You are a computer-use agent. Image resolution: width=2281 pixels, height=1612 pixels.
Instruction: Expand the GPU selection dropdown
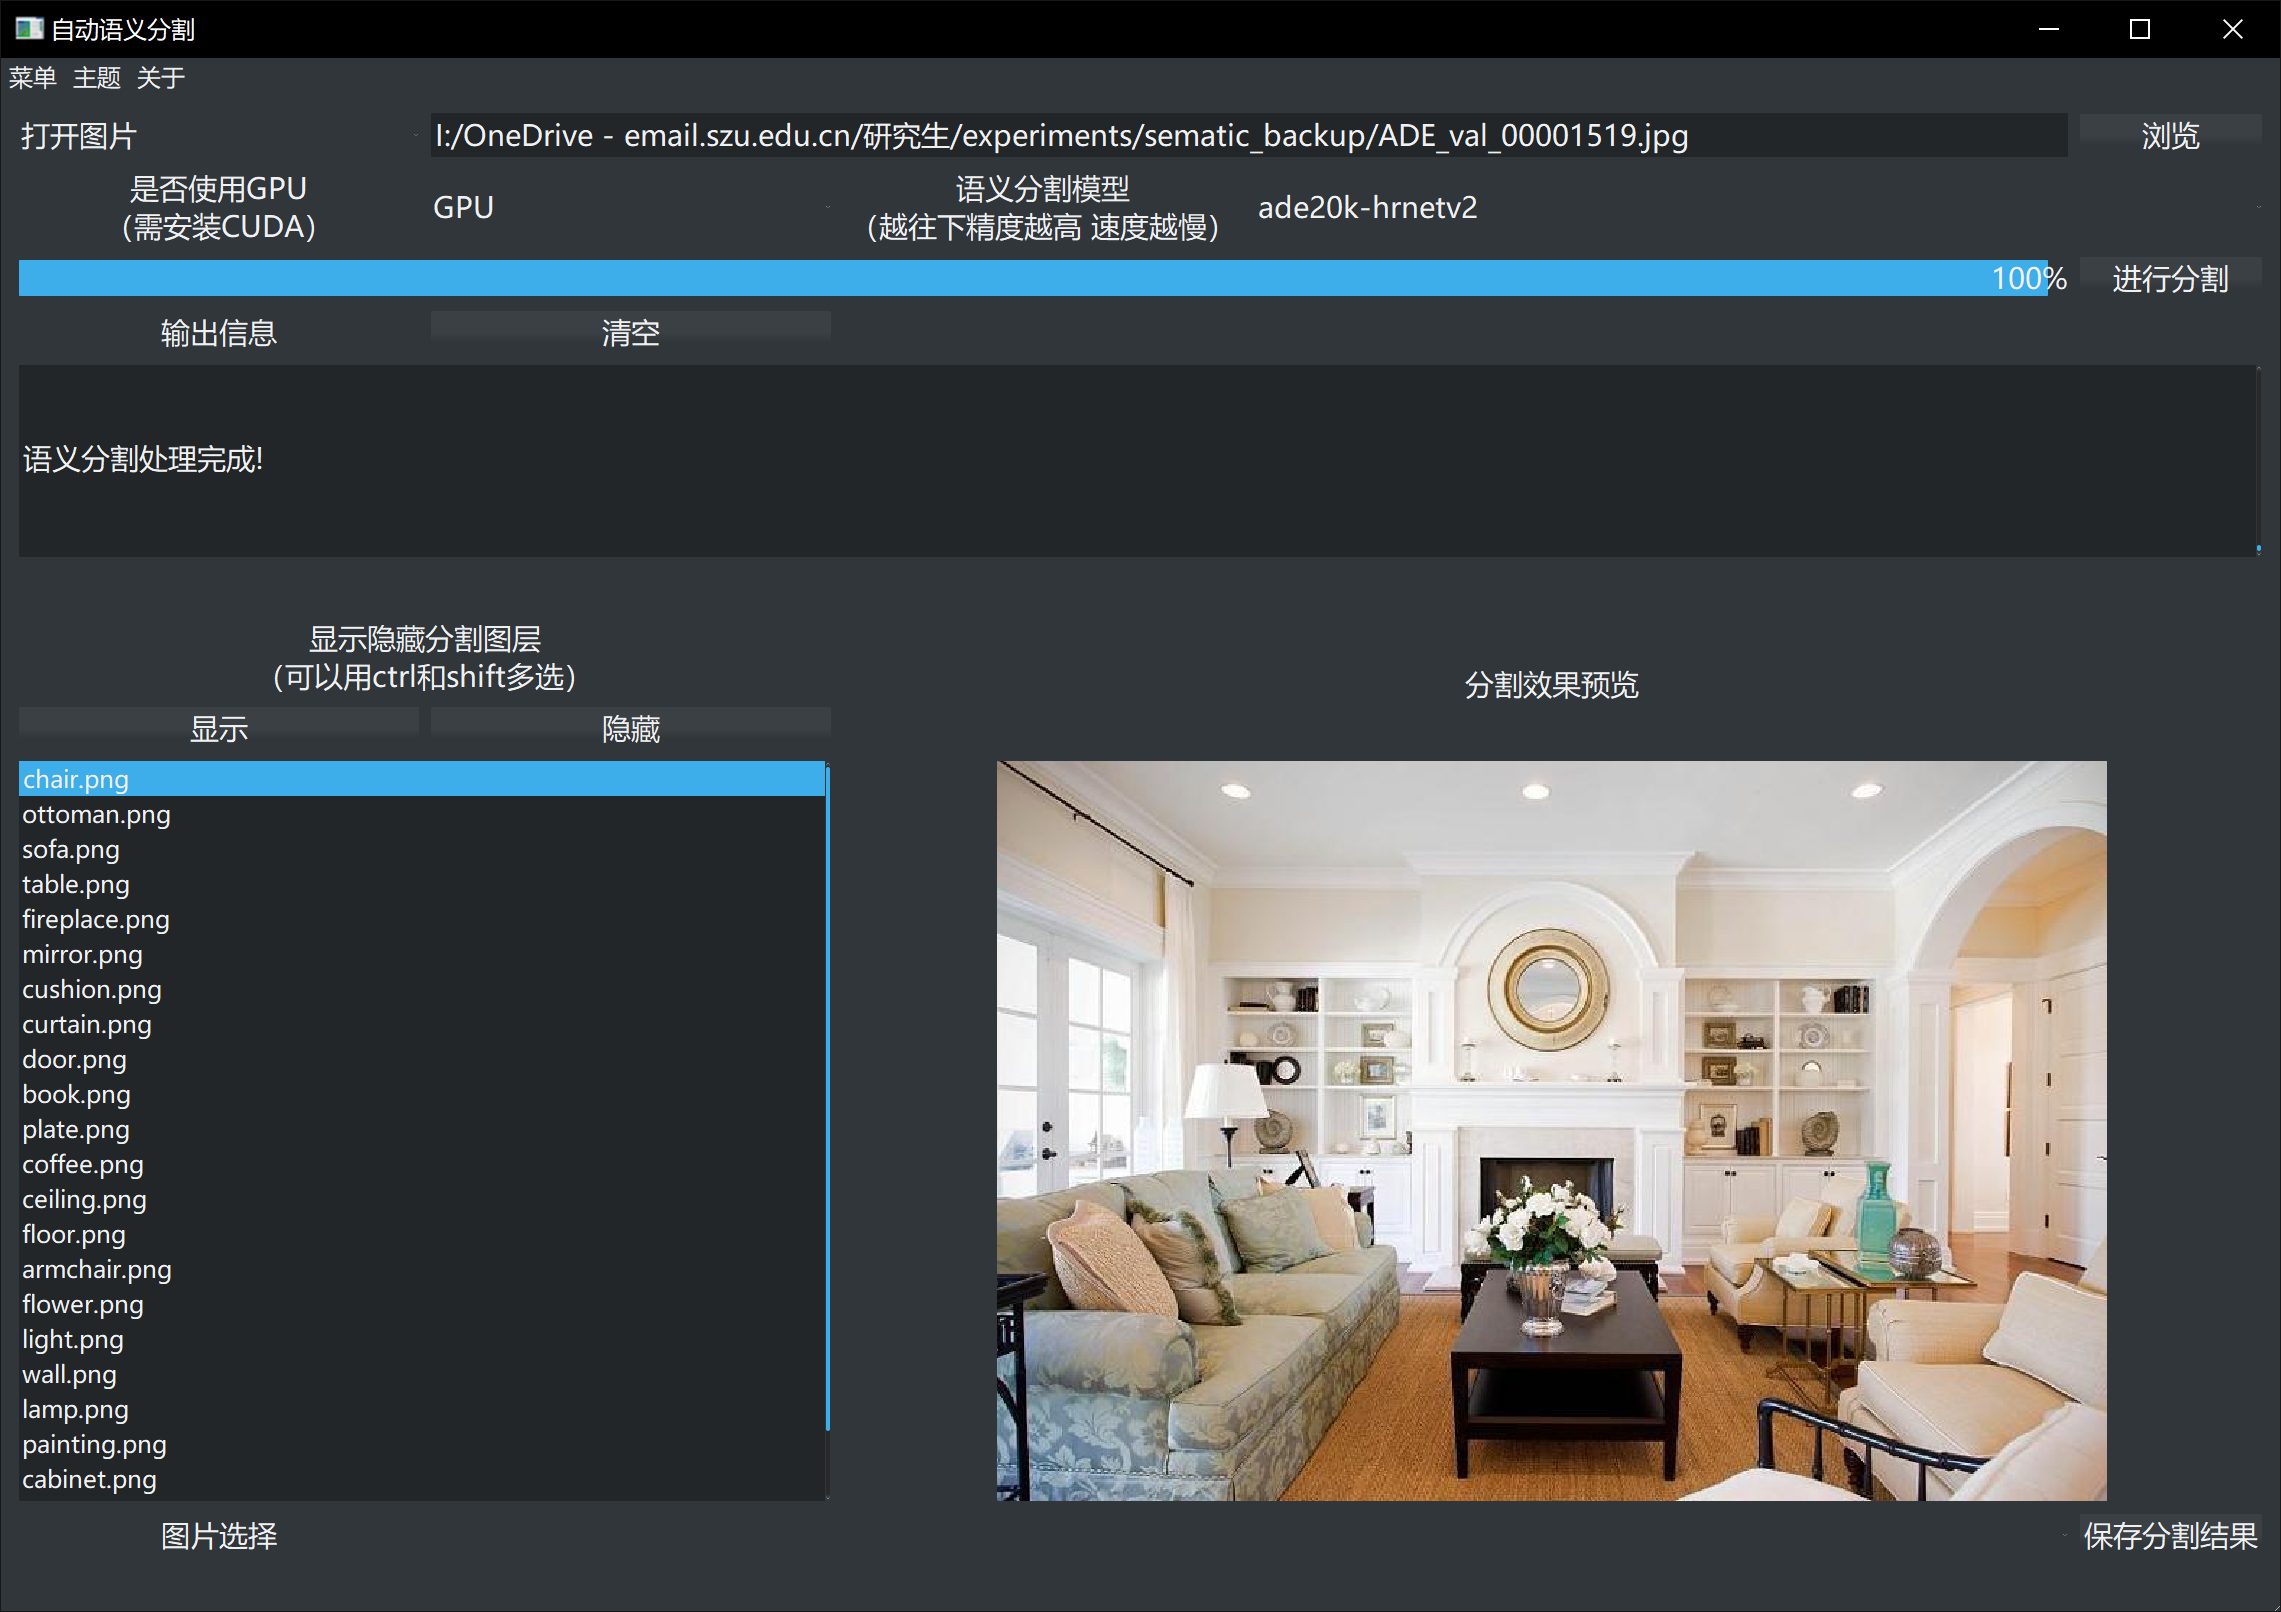click(630, 207)
